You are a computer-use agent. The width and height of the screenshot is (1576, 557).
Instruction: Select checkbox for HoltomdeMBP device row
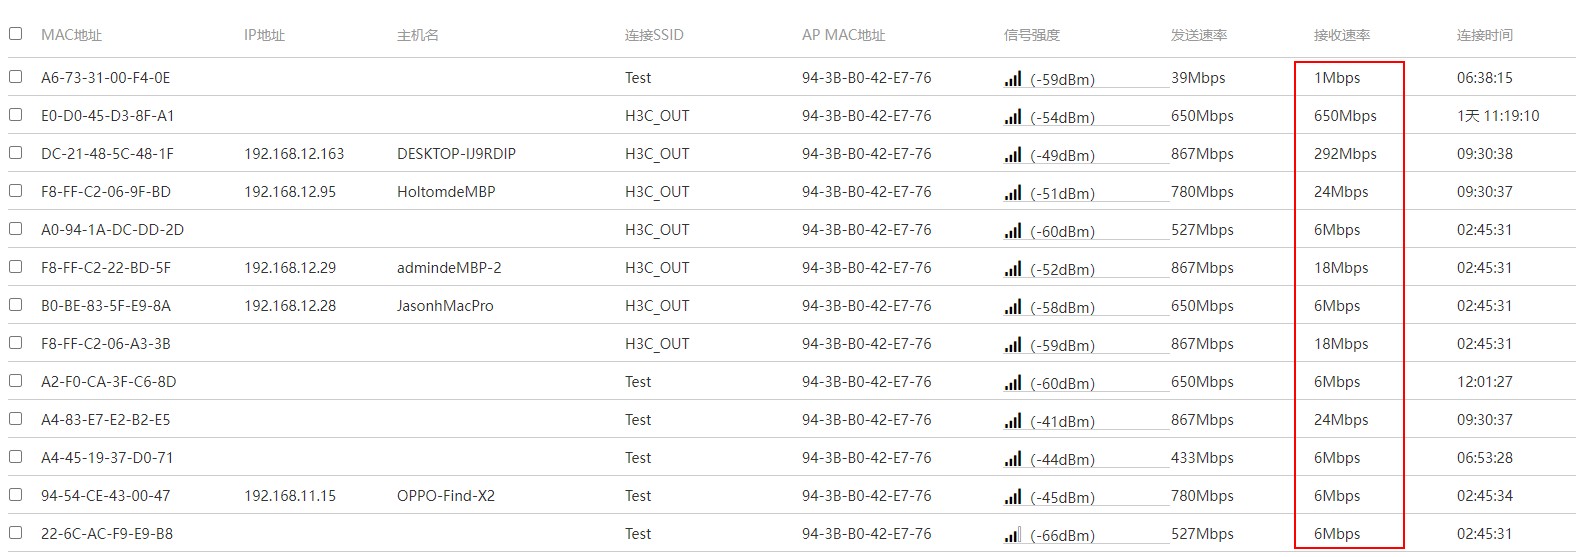(15, 191)
